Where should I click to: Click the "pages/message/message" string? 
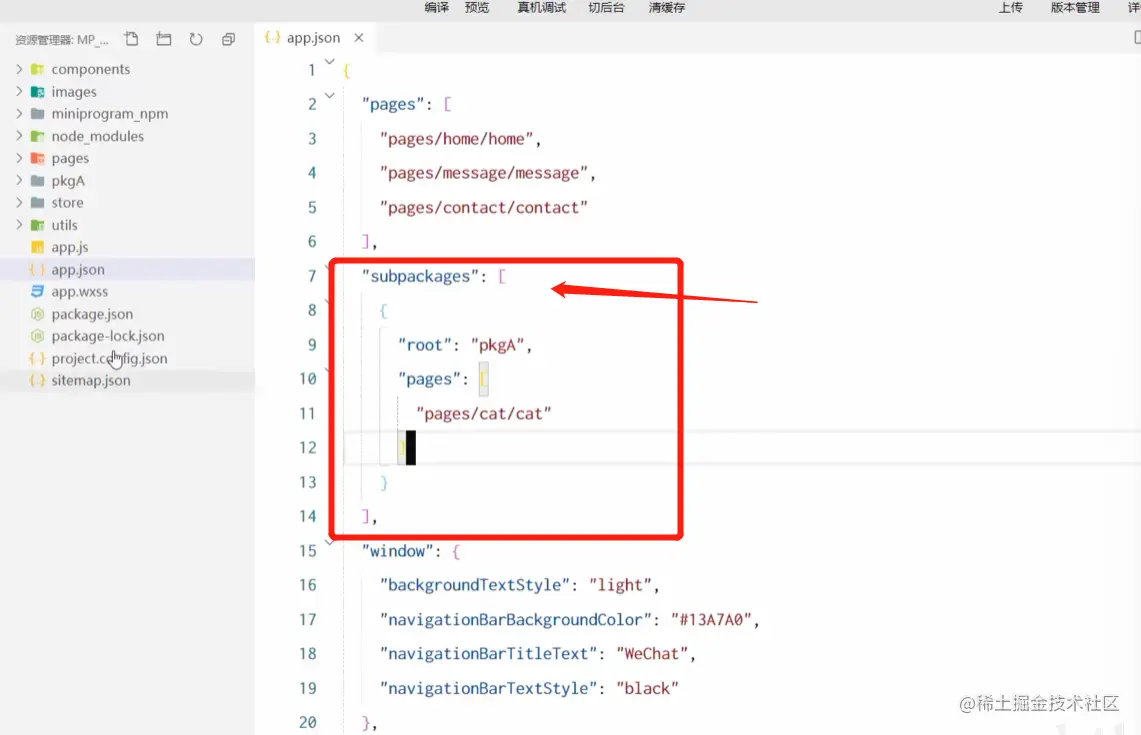[x=484, y=173]
